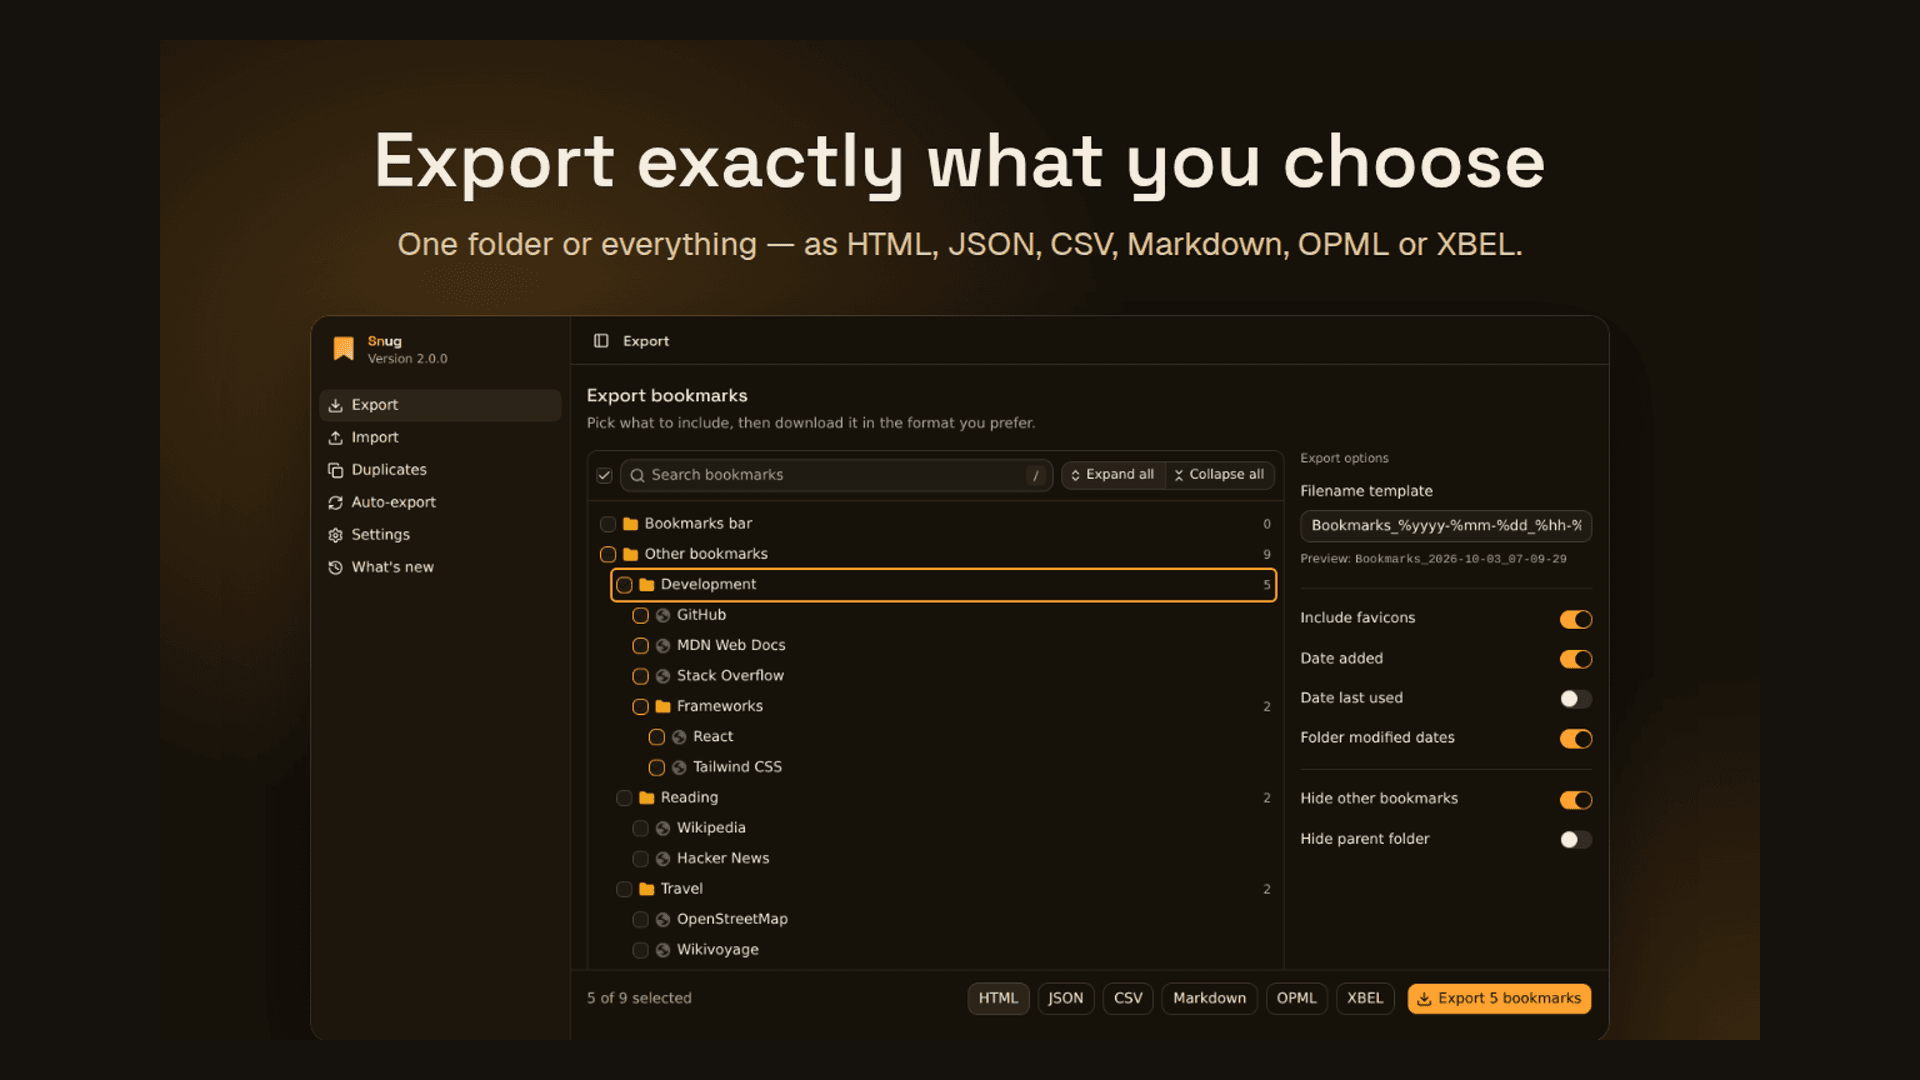1920x1080 pixels.
Task: Expand all bookmark folders
Action: click(1113, 475)
